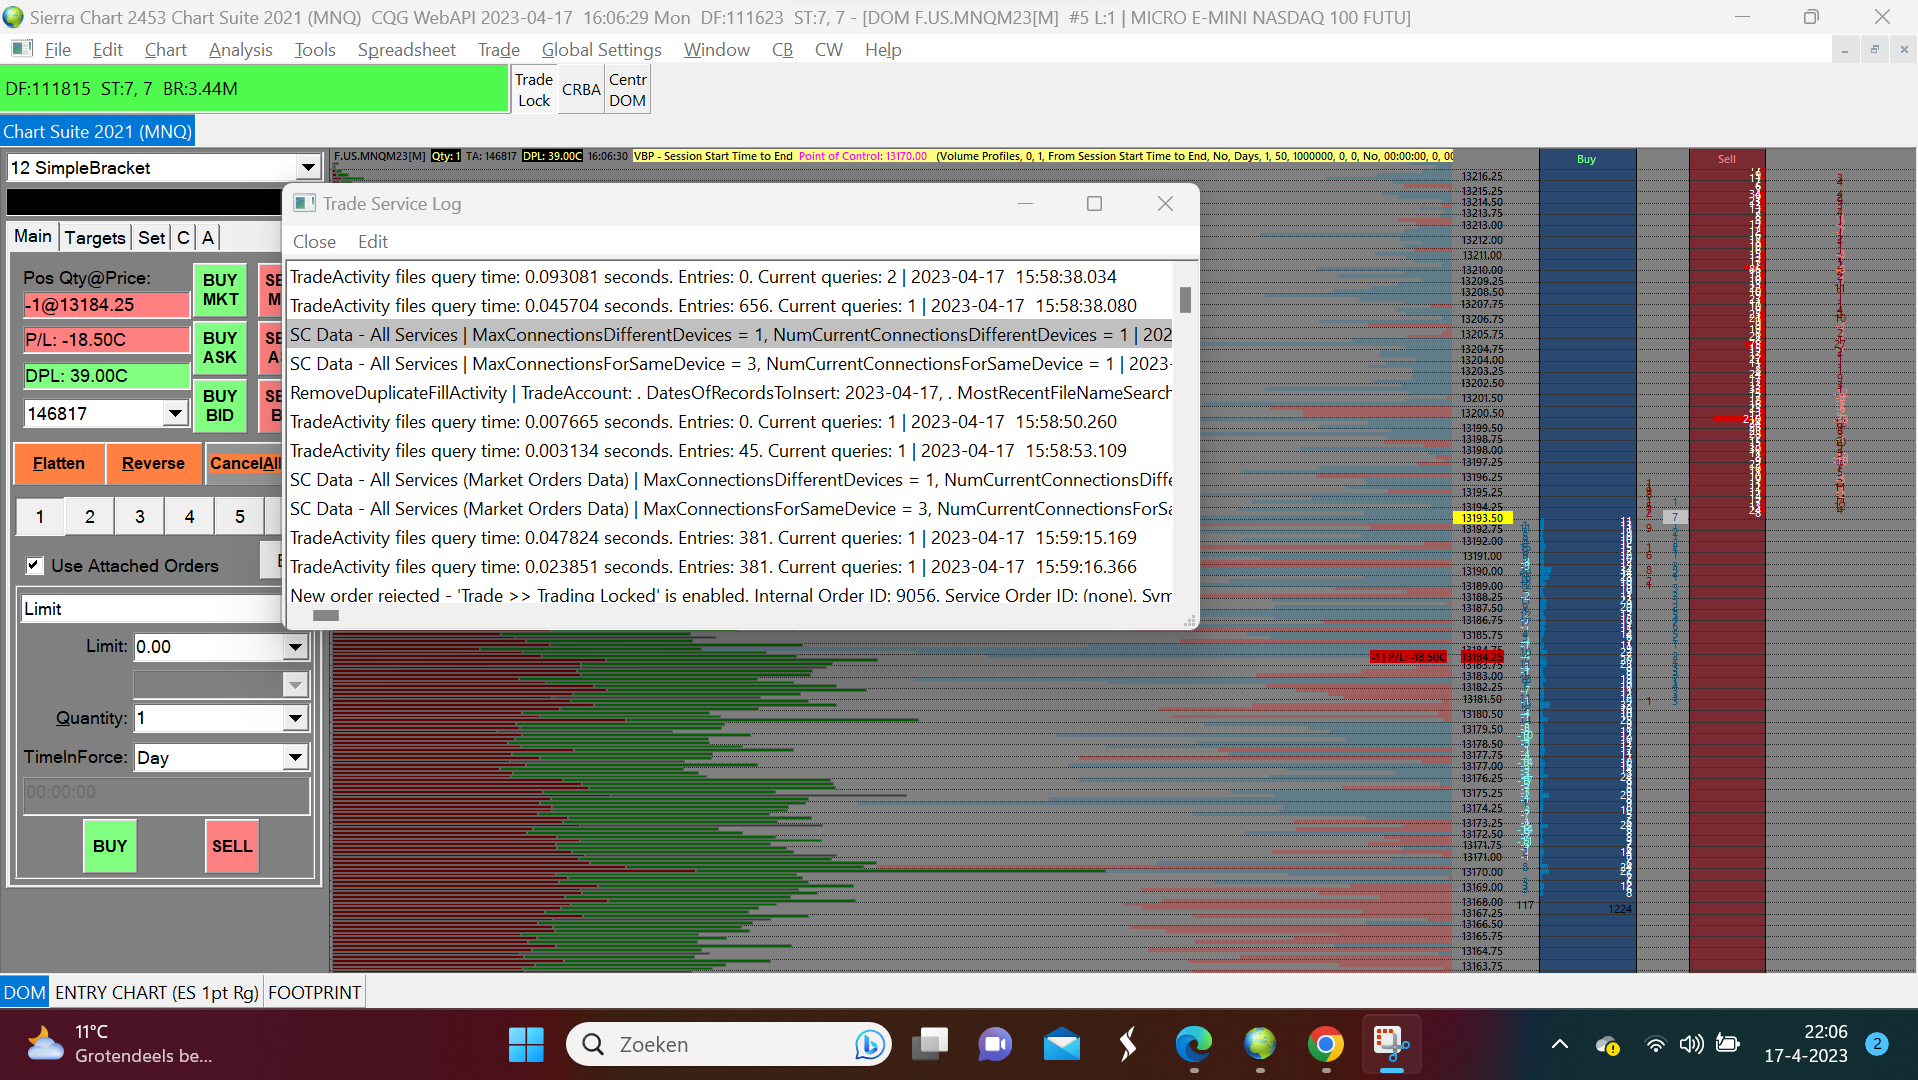The height and width of the screenshot is (1080, 1918).
Task: Open Microsoft Edge from the taskbar
Action: tap(1194, 1045)
